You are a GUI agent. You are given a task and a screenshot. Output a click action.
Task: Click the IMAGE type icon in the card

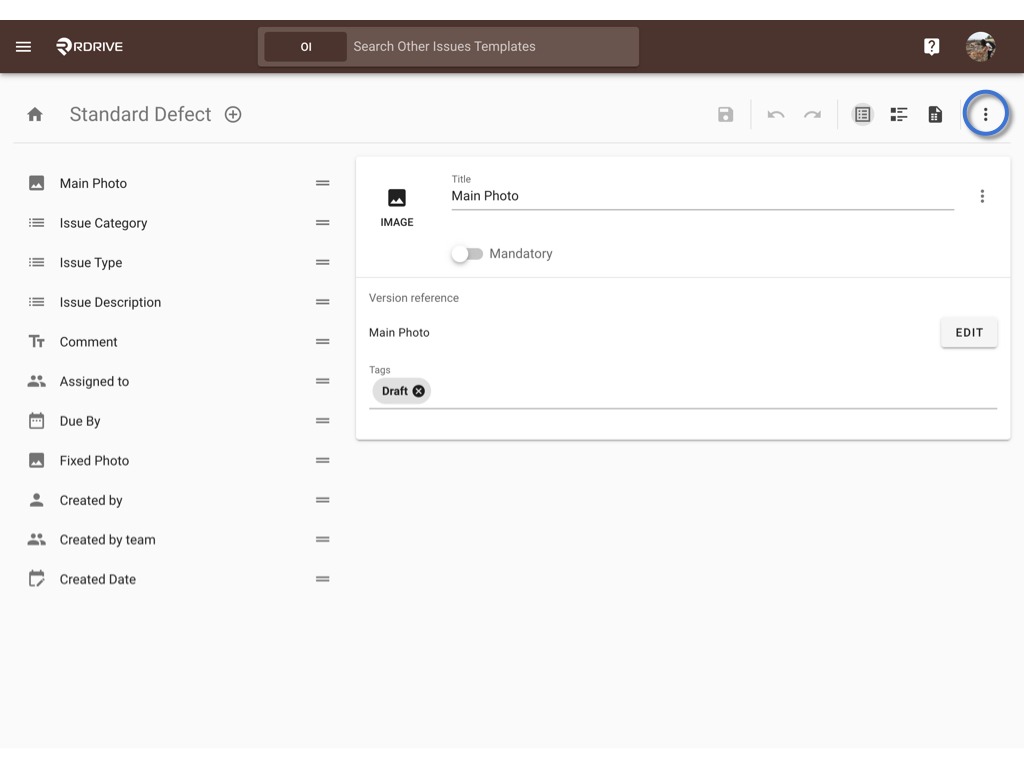396,198
